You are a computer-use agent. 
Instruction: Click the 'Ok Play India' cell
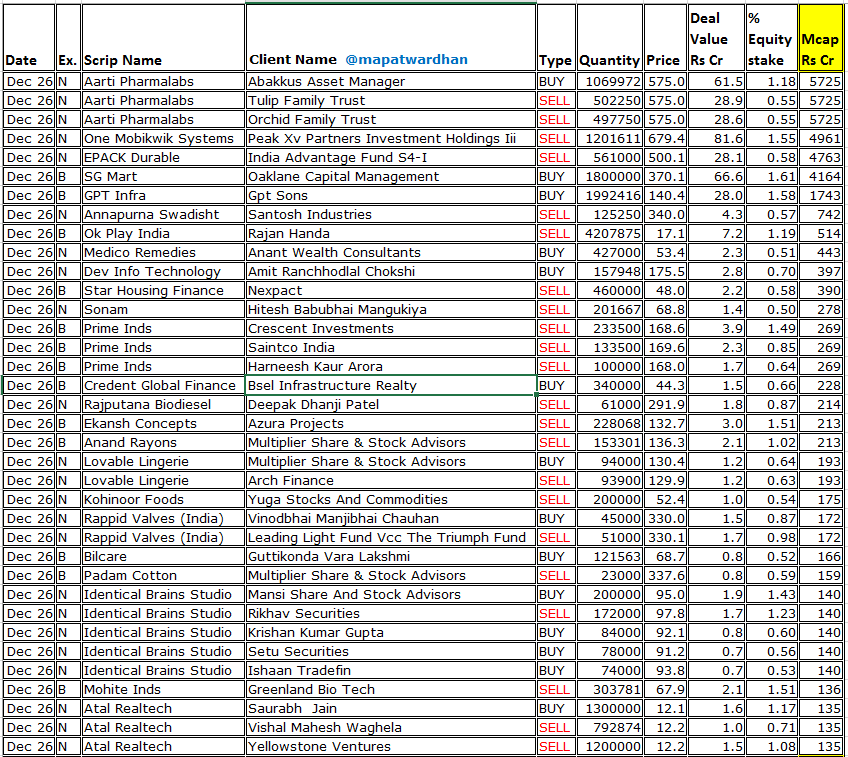(x=163, y=233)
